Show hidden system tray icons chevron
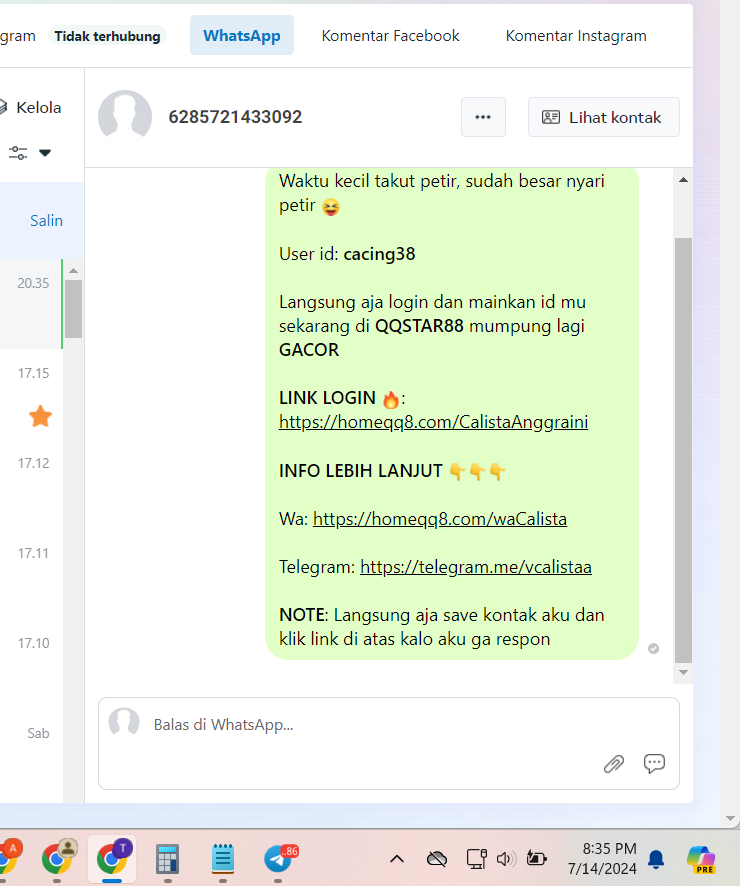The height and width of the screenshot is (886, 740). click(397, 859)
